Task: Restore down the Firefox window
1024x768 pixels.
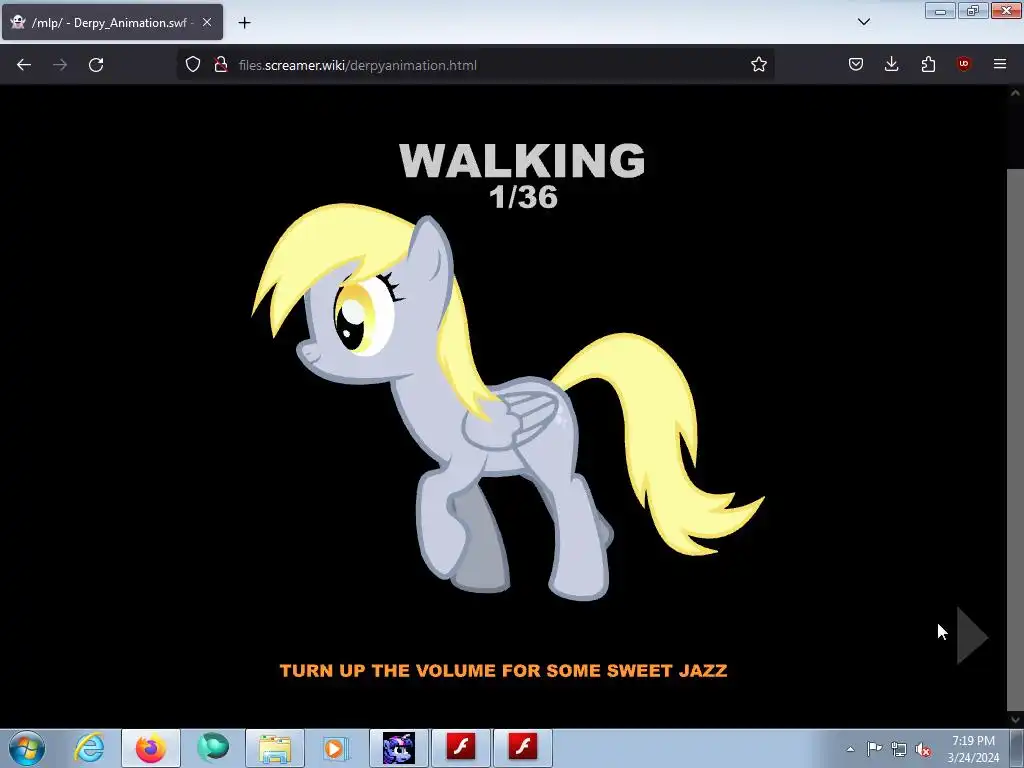Action: tap(972, 11)
